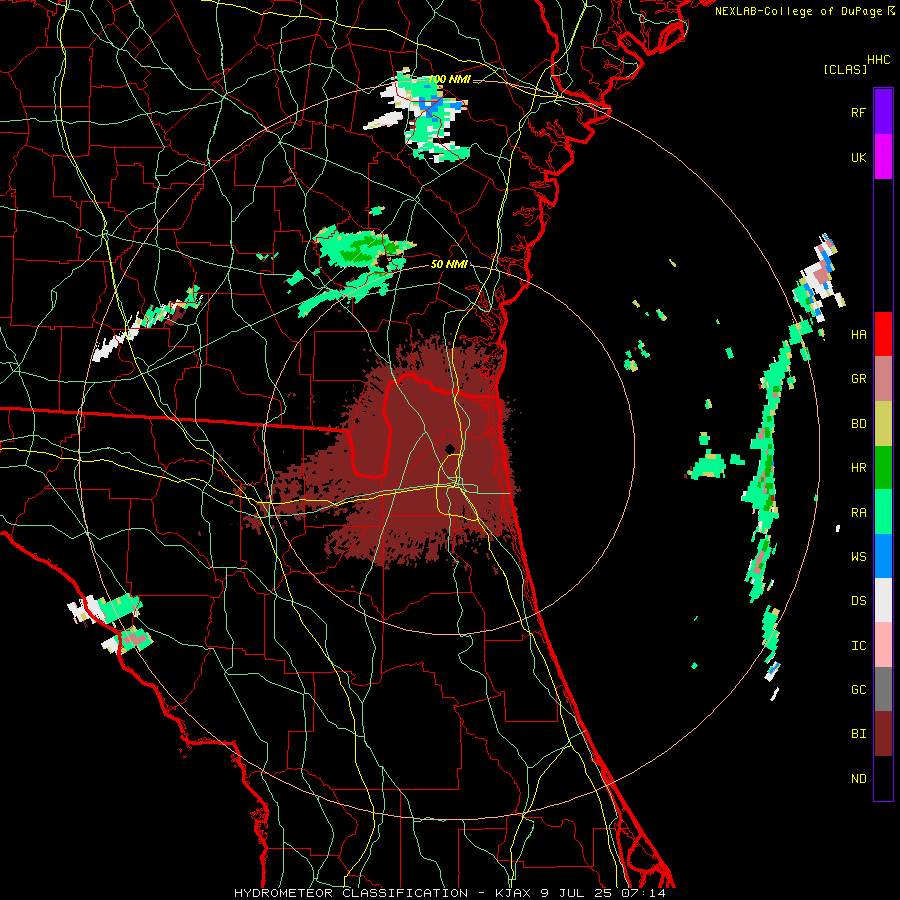Click the RF purple legend swatch
Viewport: 900px width, 900px height.
883,112
